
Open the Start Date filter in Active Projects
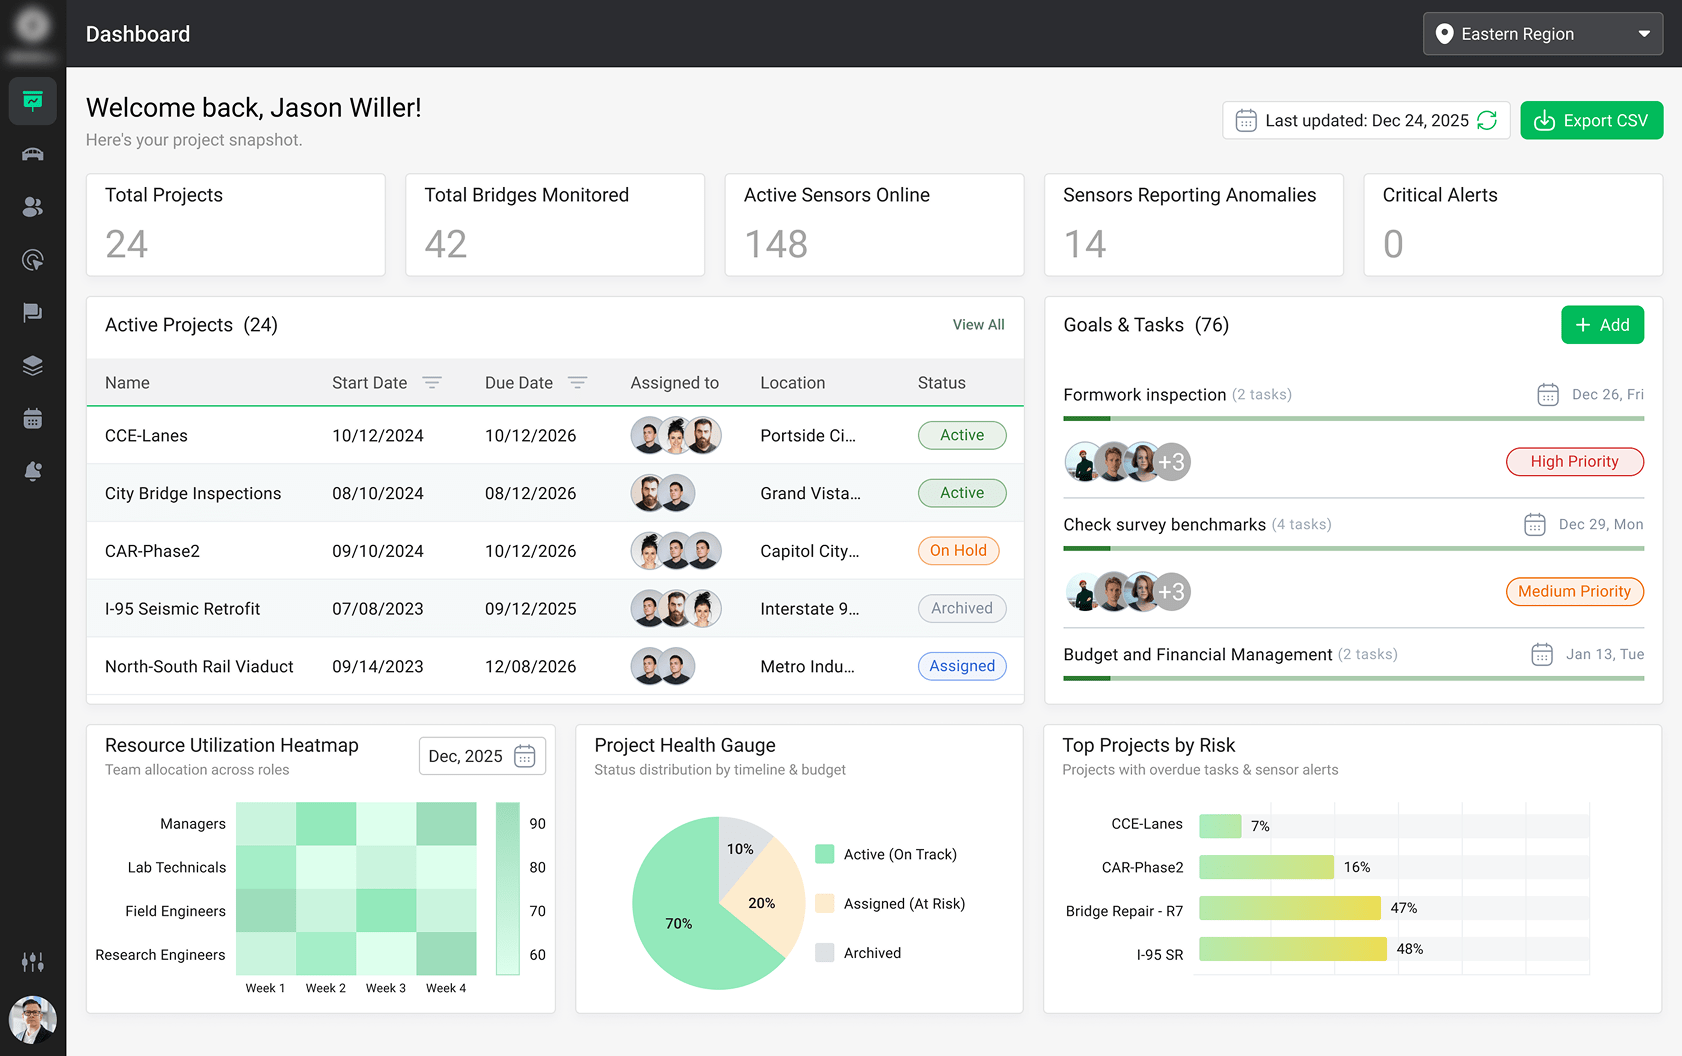[432, 382]
